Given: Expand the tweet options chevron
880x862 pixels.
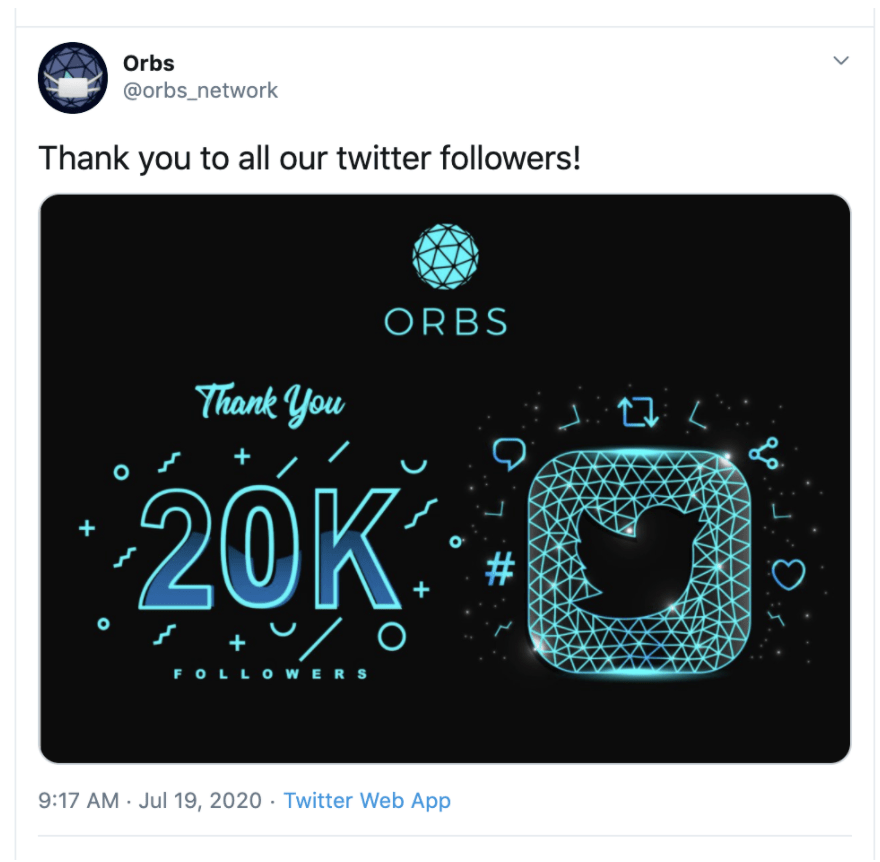Looking at the screenshot, I should click(x=841, y=60).
